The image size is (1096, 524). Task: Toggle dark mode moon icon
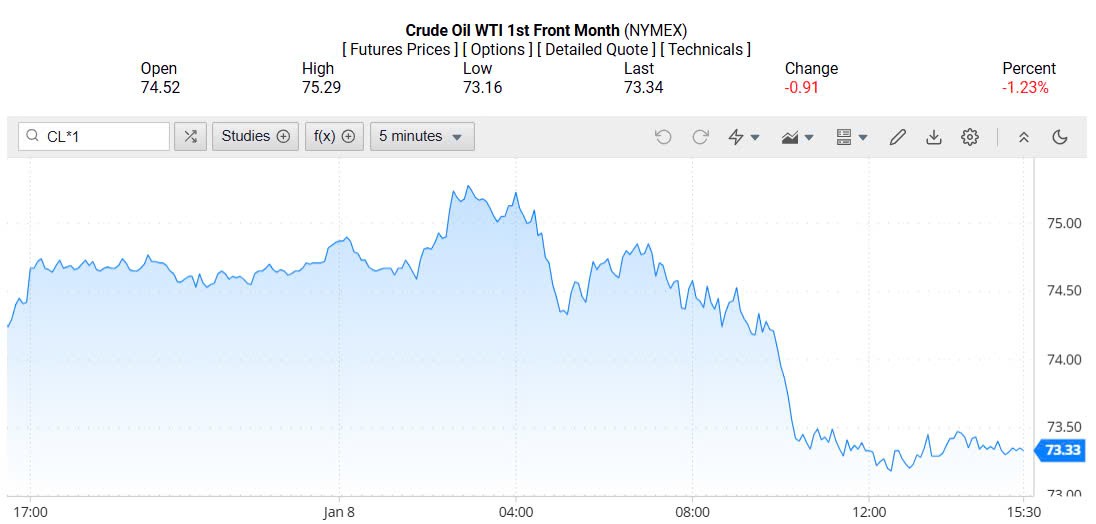pos(1060,137)
